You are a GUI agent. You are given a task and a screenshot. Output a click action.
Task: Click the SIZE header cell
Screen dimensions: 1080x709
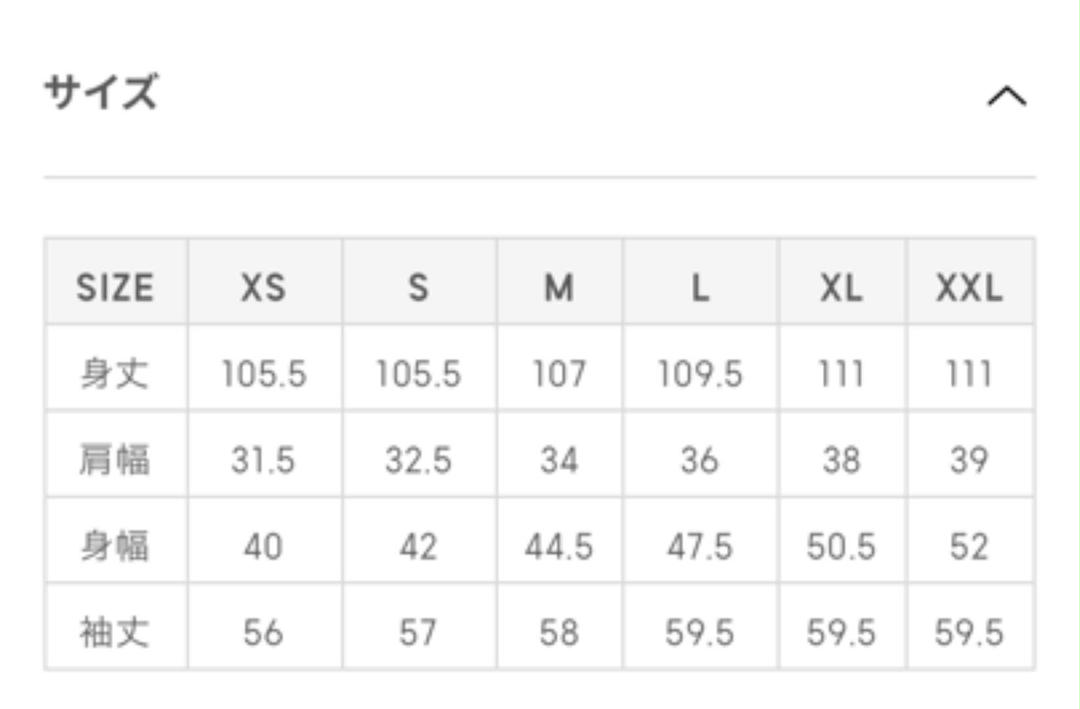click(115, 287)
